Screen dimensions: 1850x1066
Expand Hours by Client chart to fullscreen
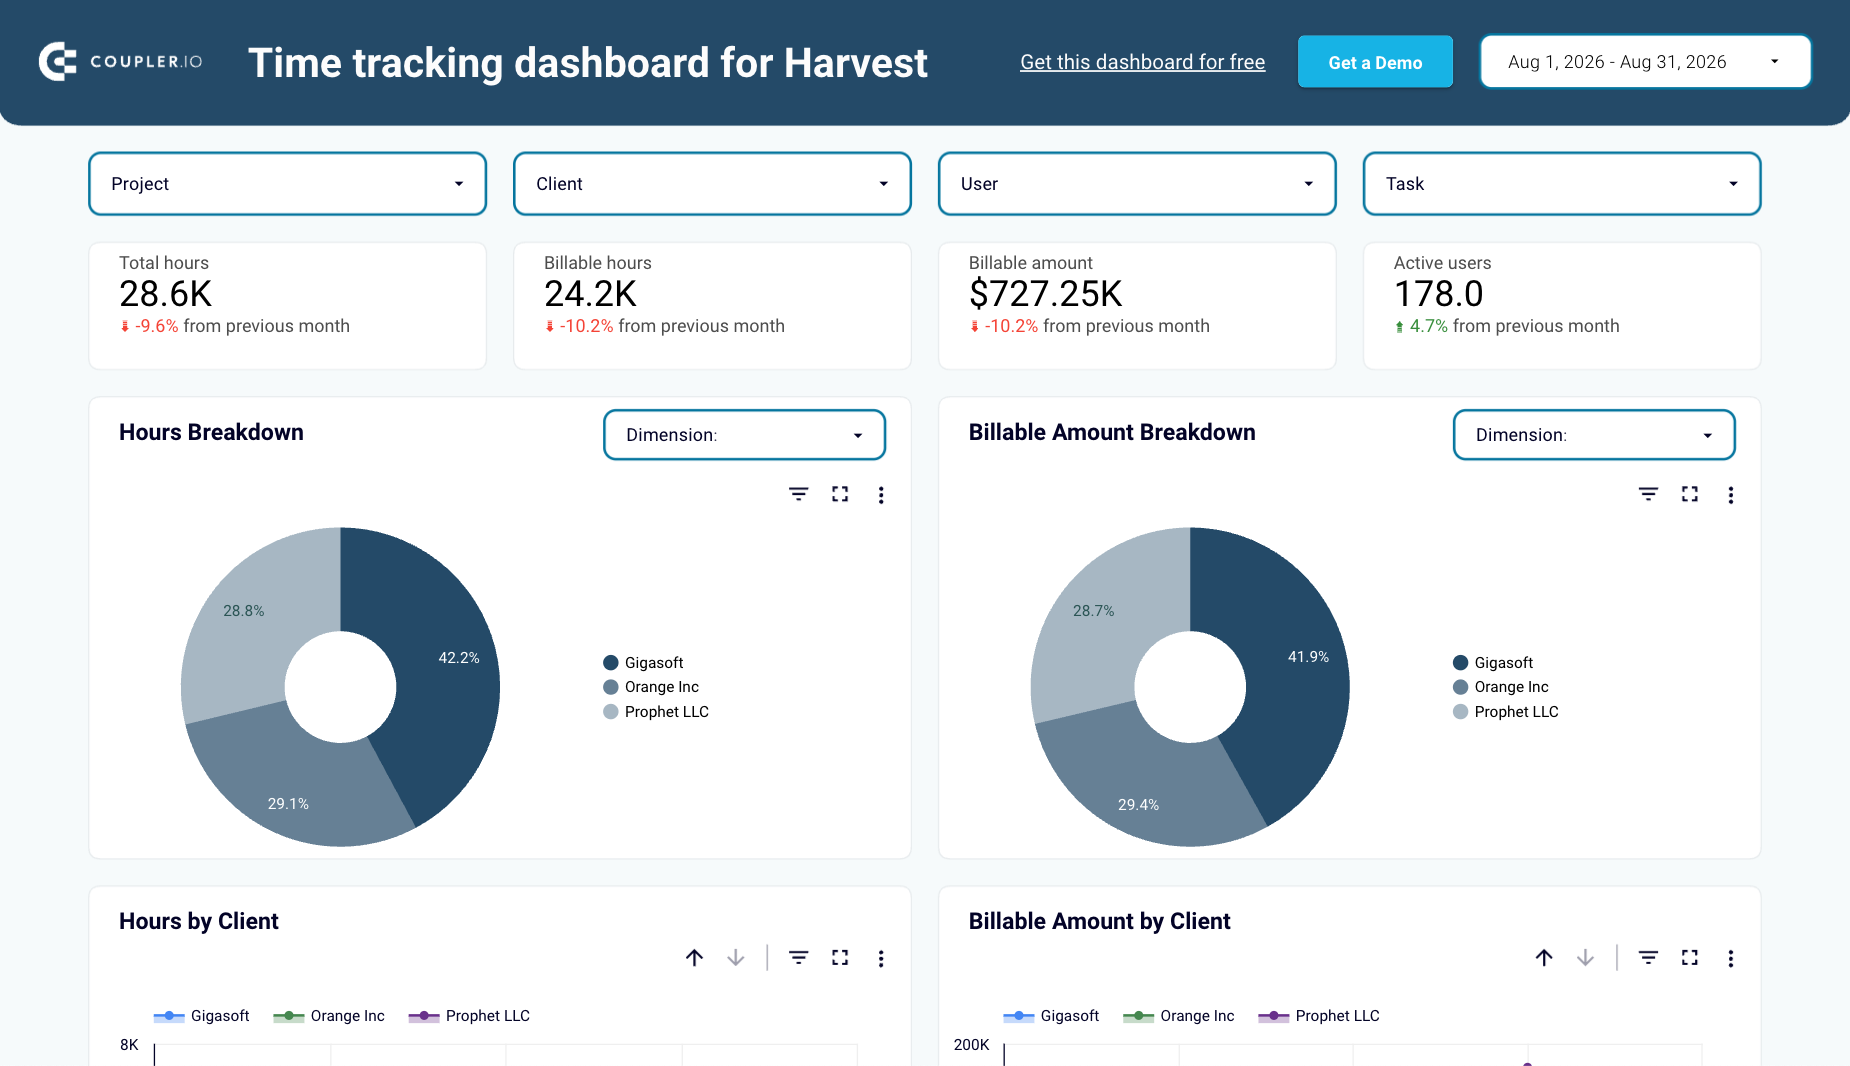click(x=840, y=958)
